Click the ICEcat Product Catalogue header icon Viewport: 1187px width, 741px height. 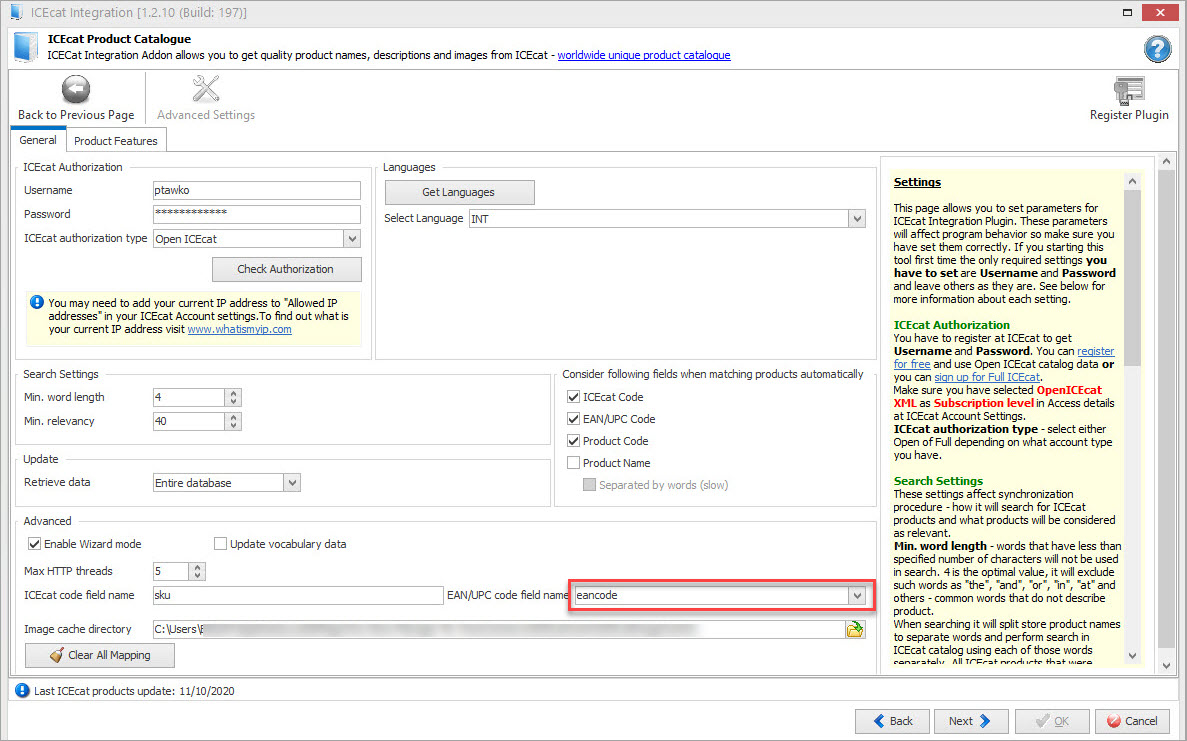point(26,47)
